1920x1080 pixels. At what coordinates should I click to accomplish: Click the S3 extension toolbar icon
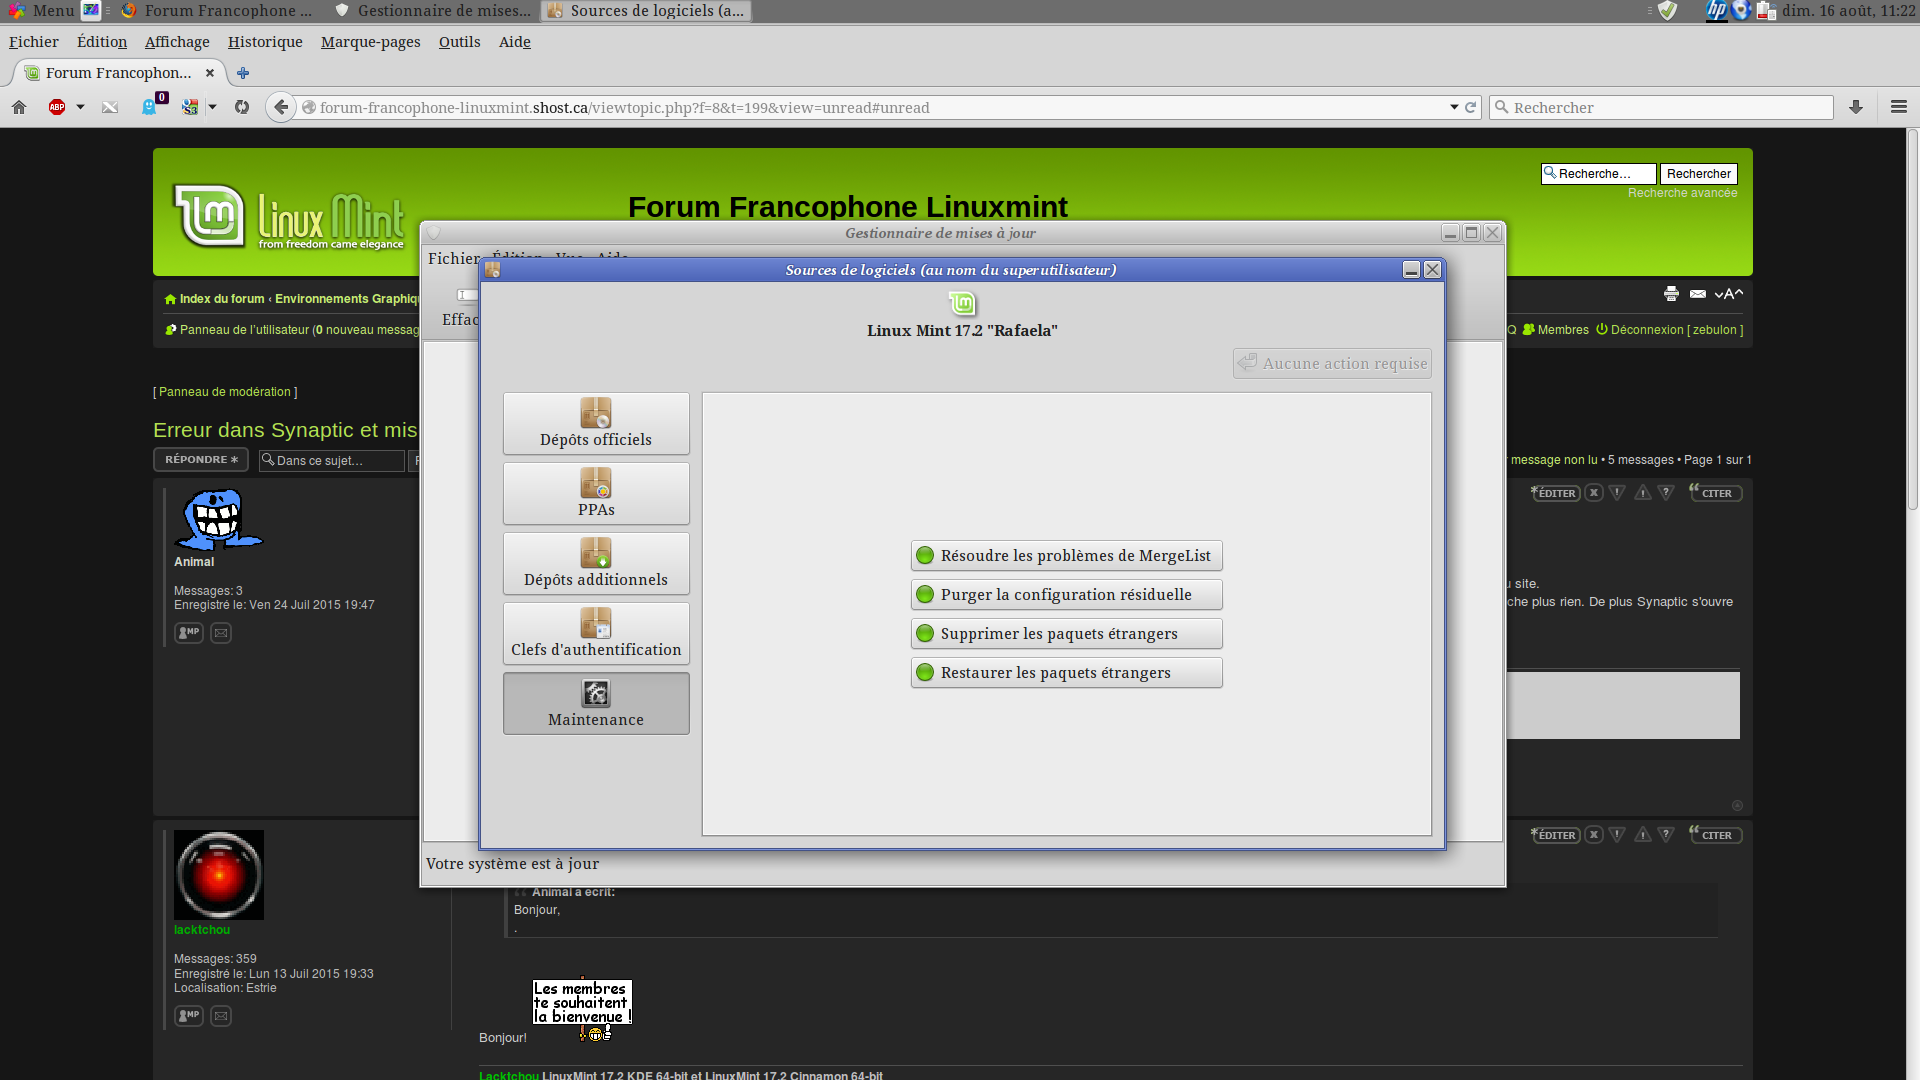click(190, 107)
